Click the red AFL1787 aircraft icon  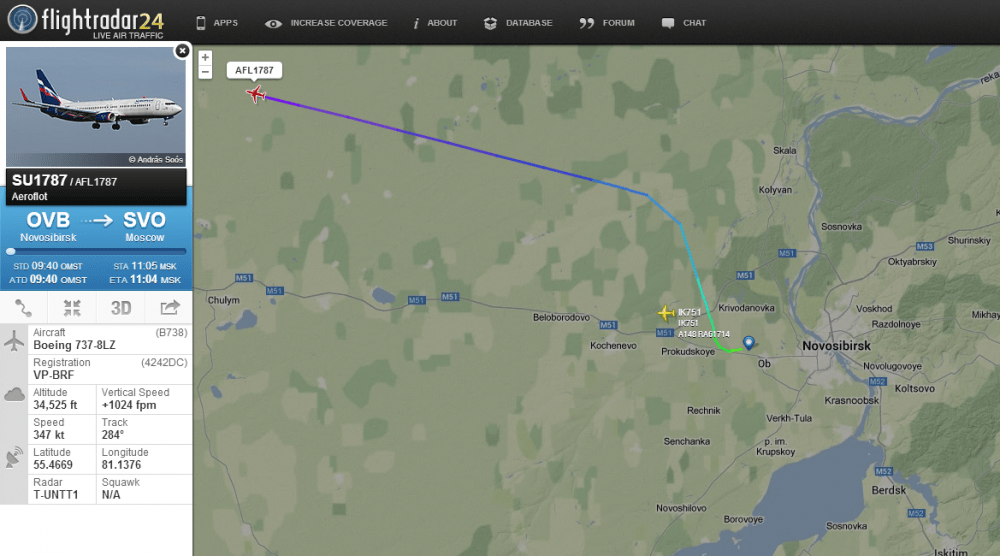click(x=256, y=94)
